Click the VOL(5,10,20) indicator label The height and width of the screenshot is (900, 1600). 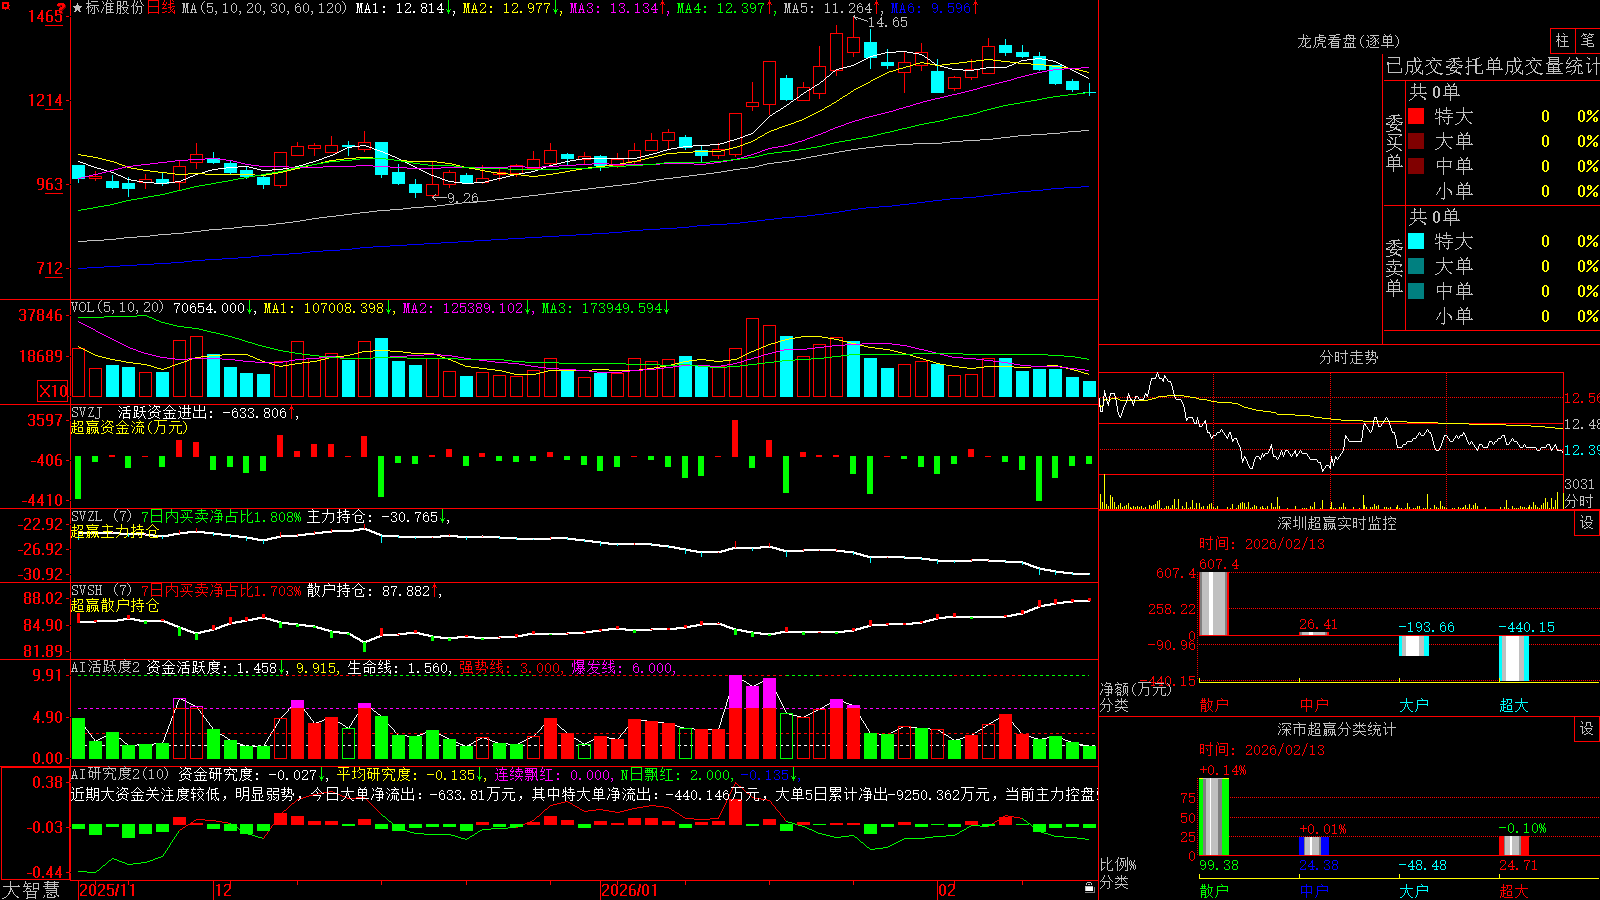click(117, 308)
